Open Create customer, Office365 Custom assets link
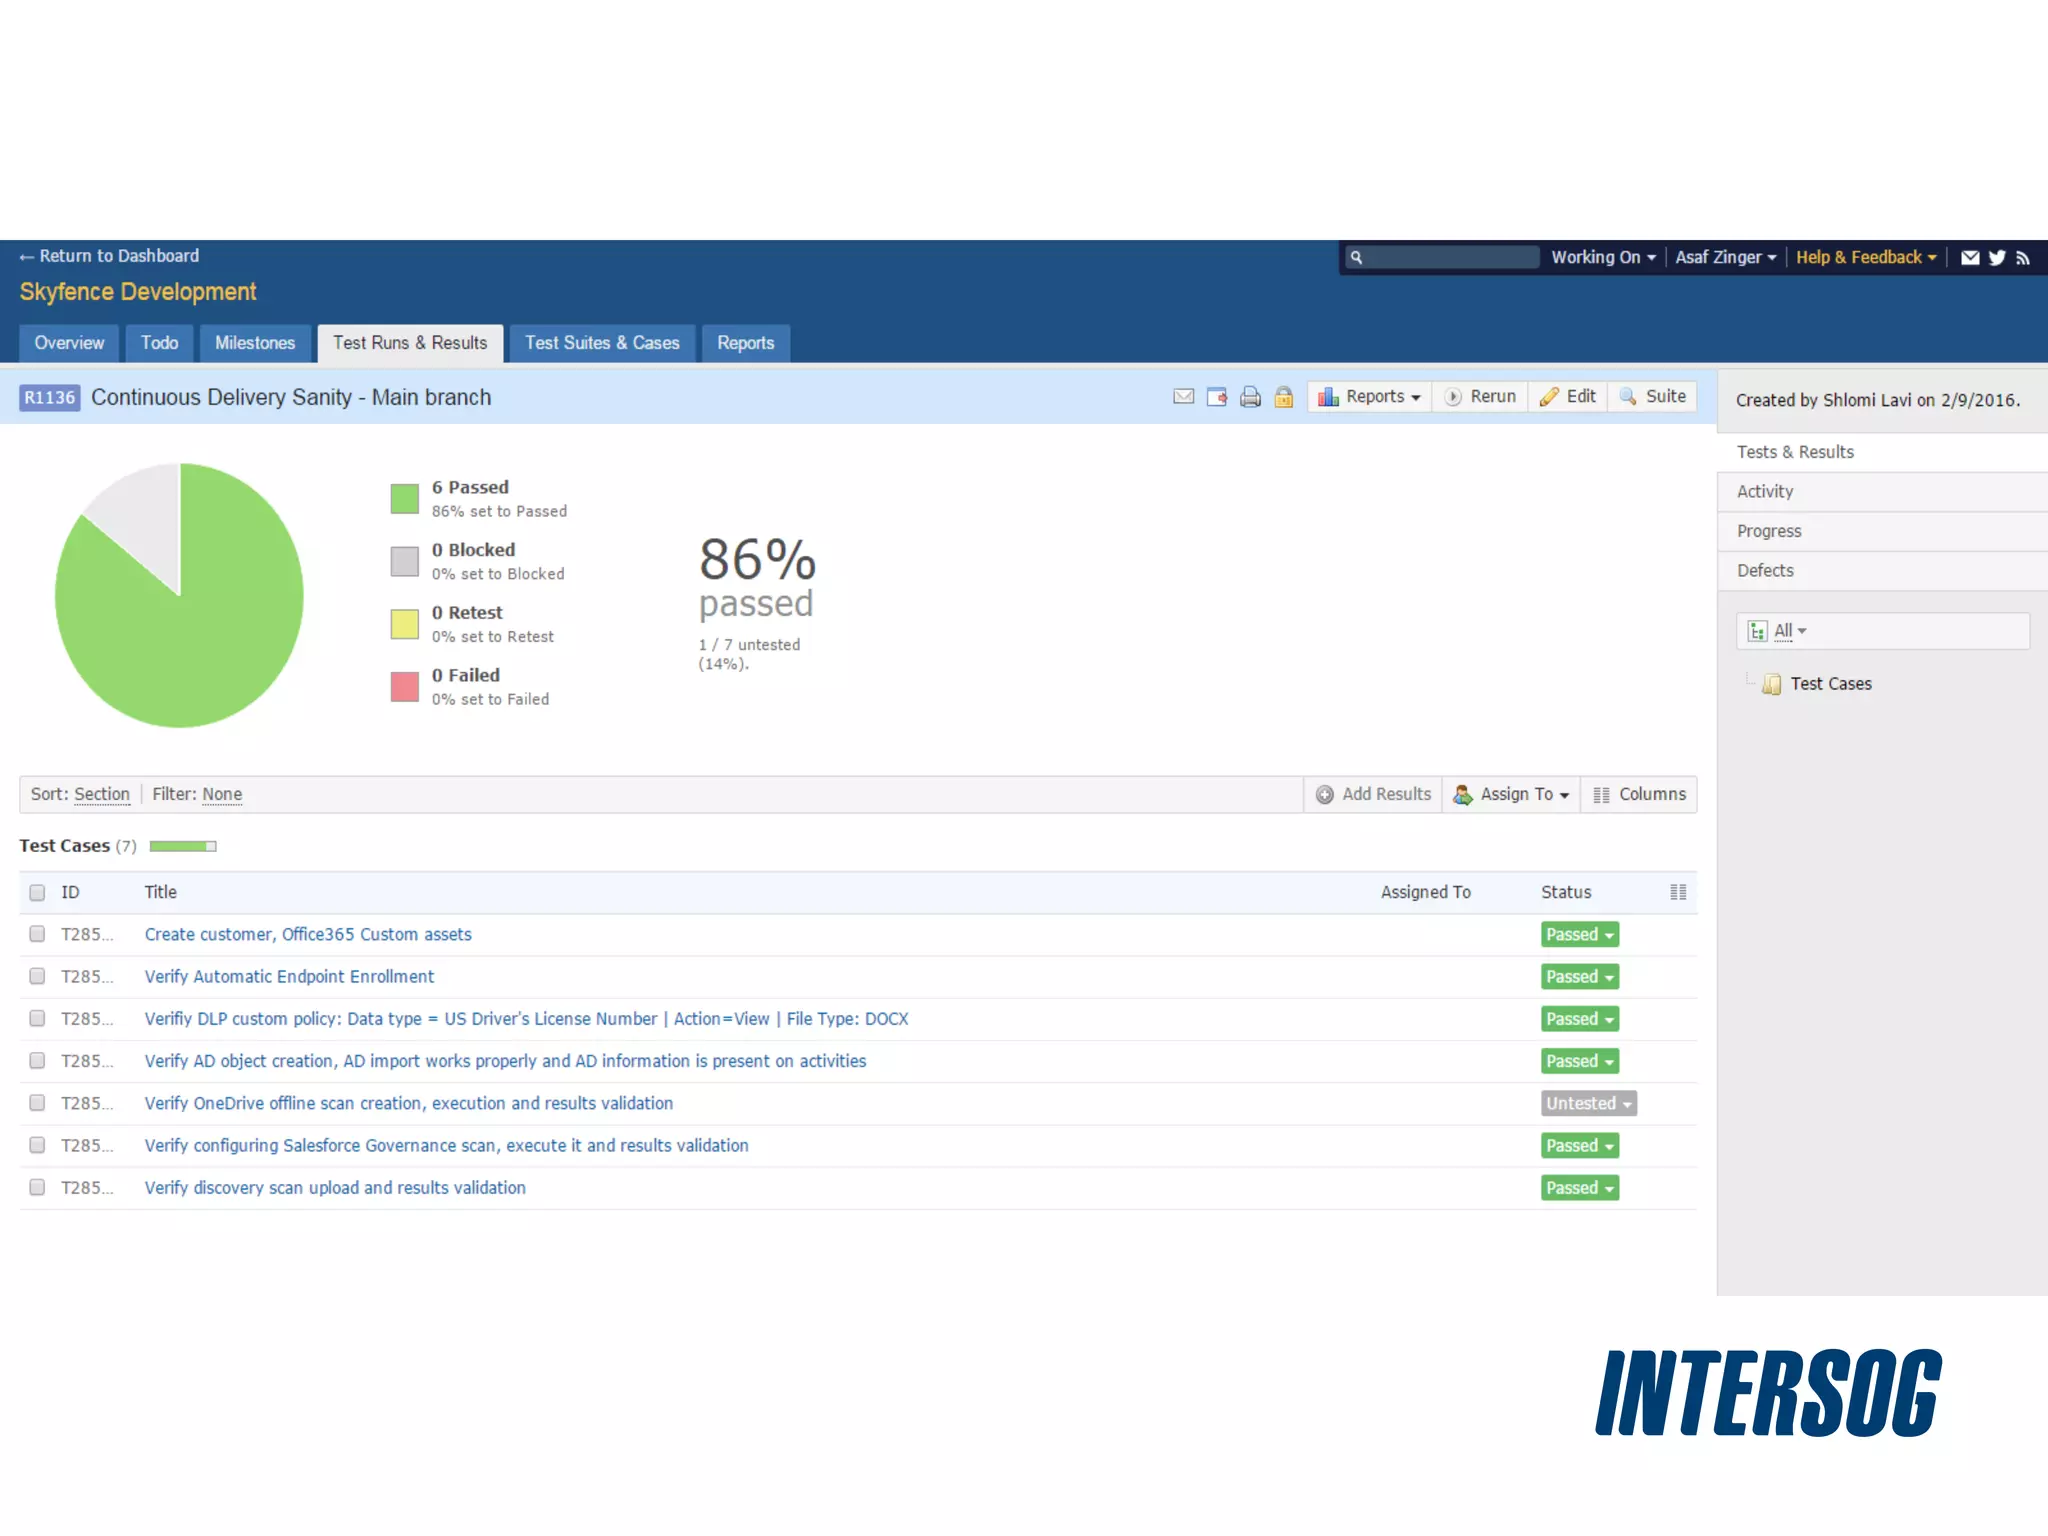Screen dimensions: 2048x1536 pos(308,934)
